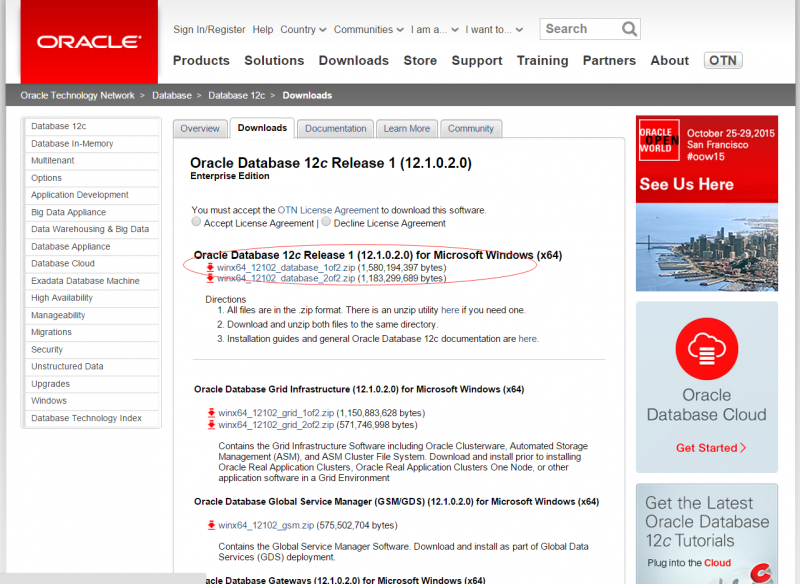Open the Partners menu
Image resolution: width=800 pixels, height=584 pixels.
609,61
